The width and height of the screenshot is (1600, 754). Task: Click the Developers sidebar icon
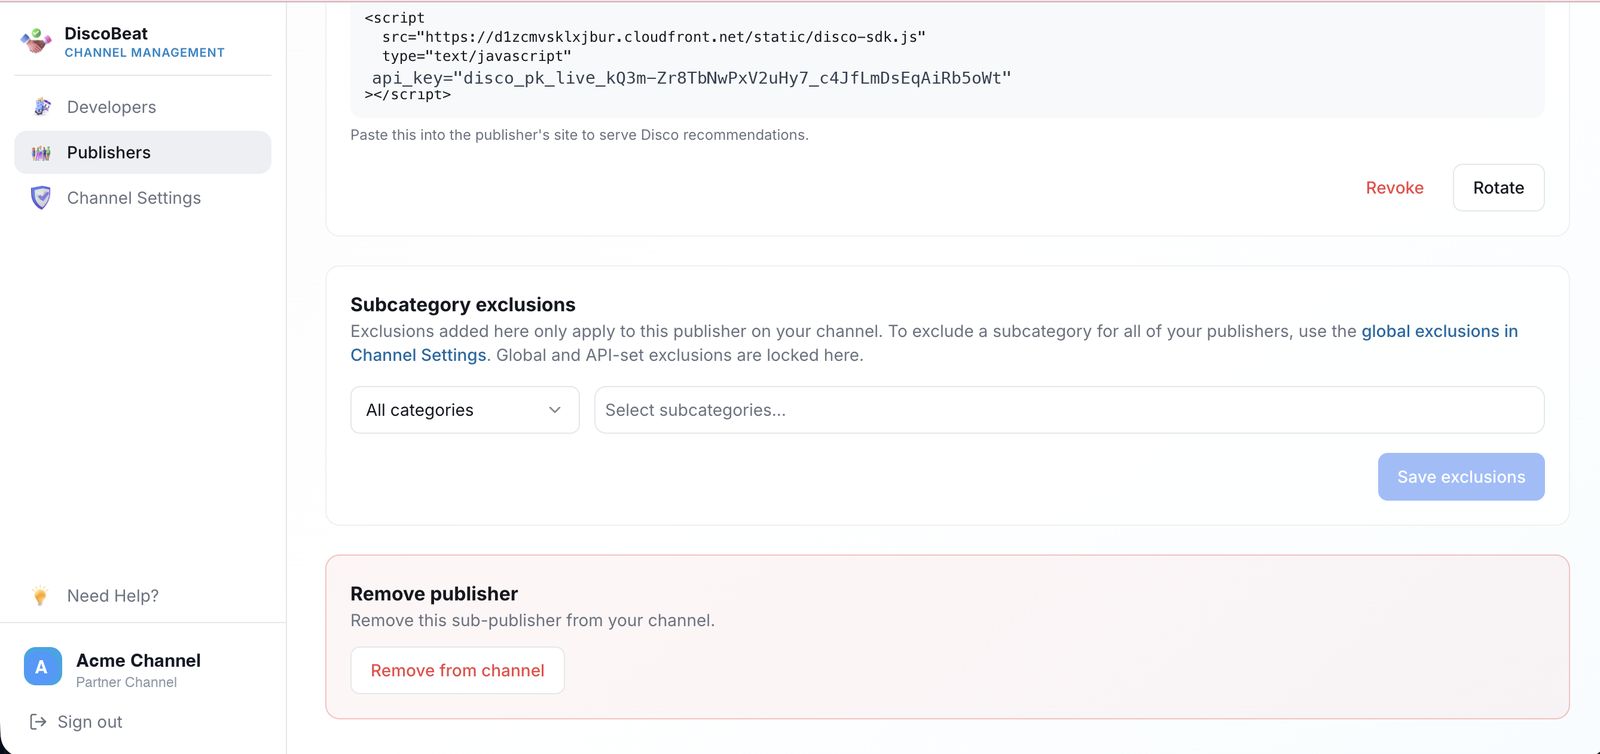point(41,107)
